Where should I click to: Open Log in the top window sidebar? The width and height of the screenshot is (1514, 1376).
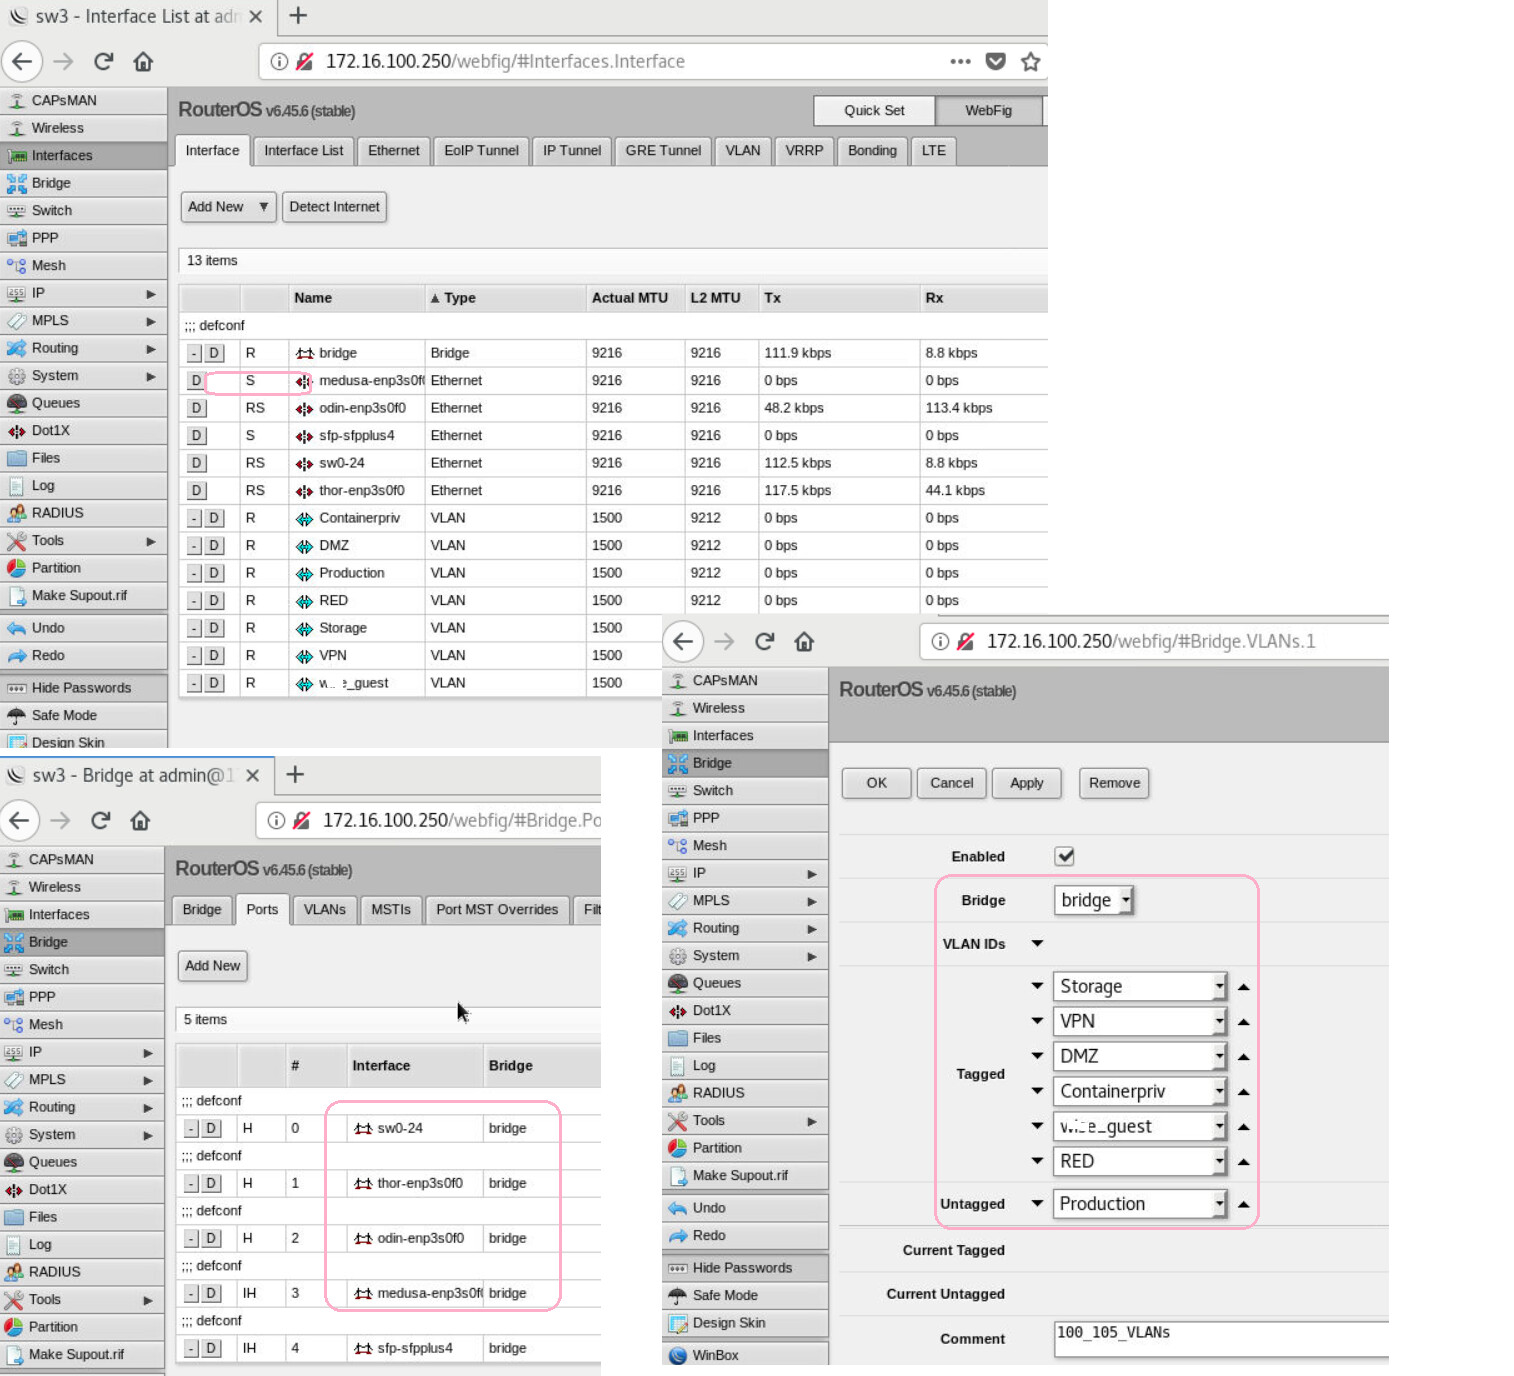tap(83, 485)
